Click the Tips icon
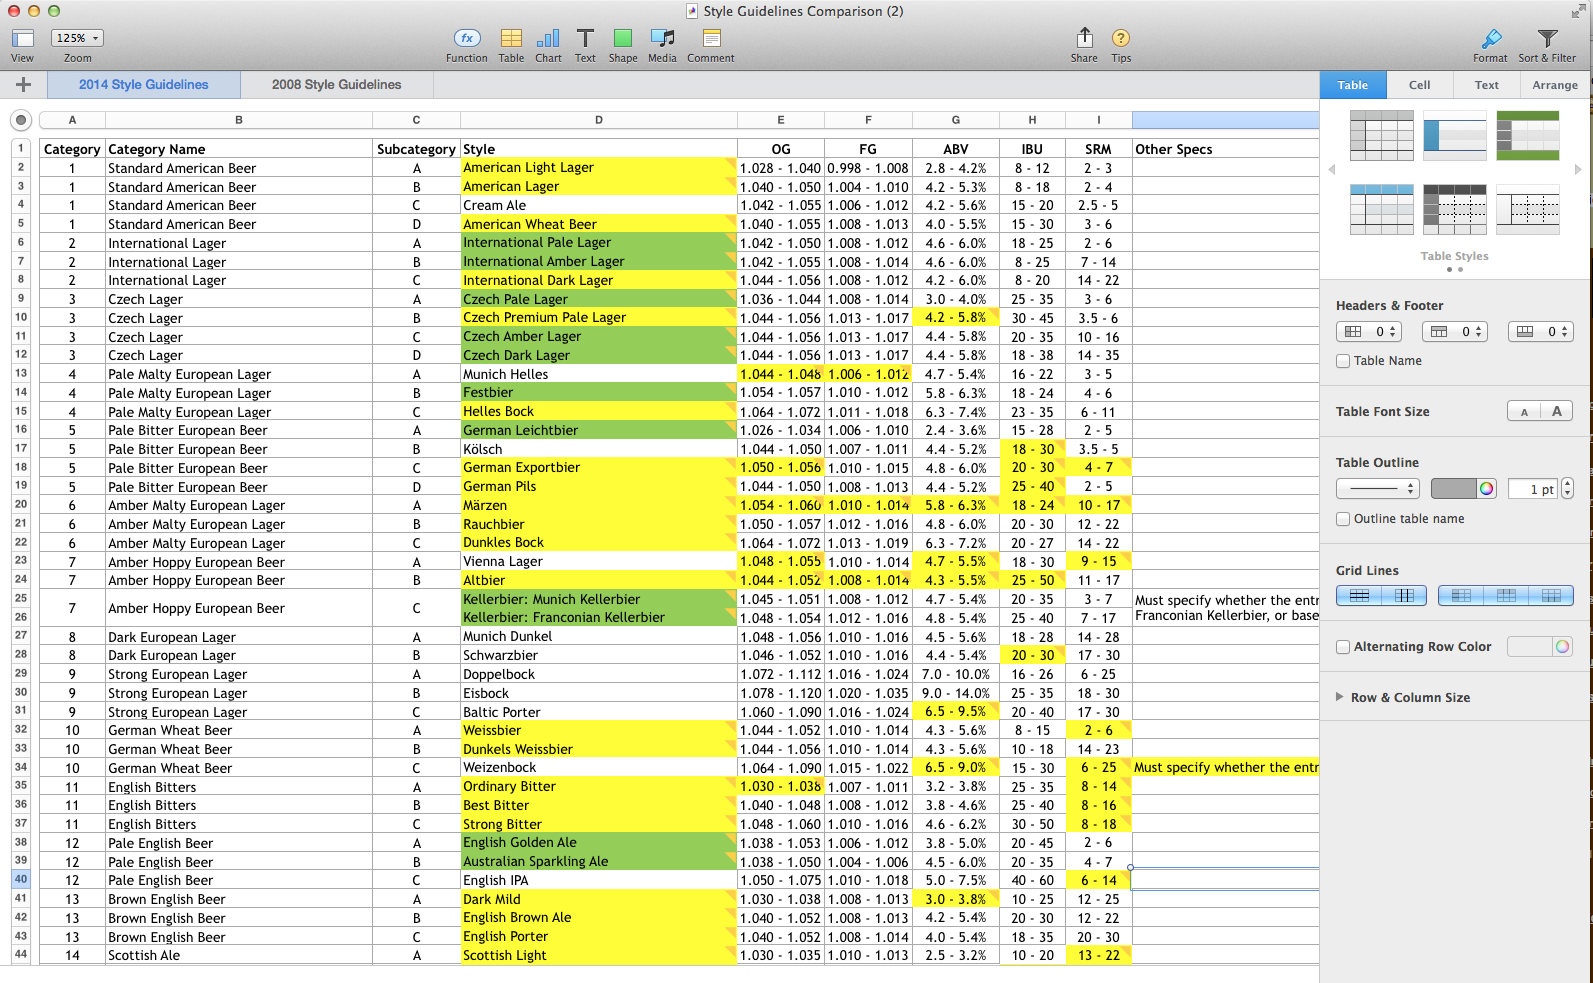1593x983 pixels. point(1121,39)
